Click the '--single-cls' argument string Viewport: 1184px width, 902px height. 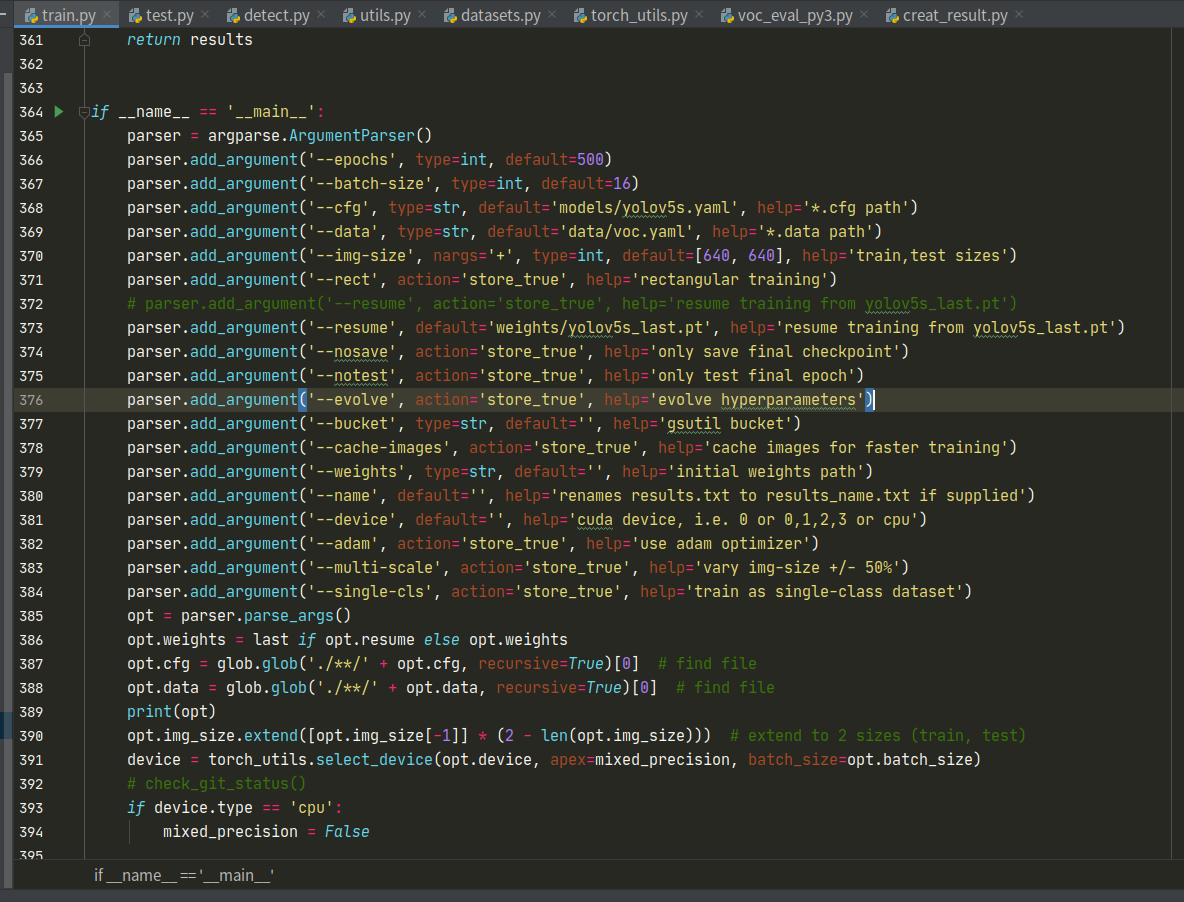371,592
